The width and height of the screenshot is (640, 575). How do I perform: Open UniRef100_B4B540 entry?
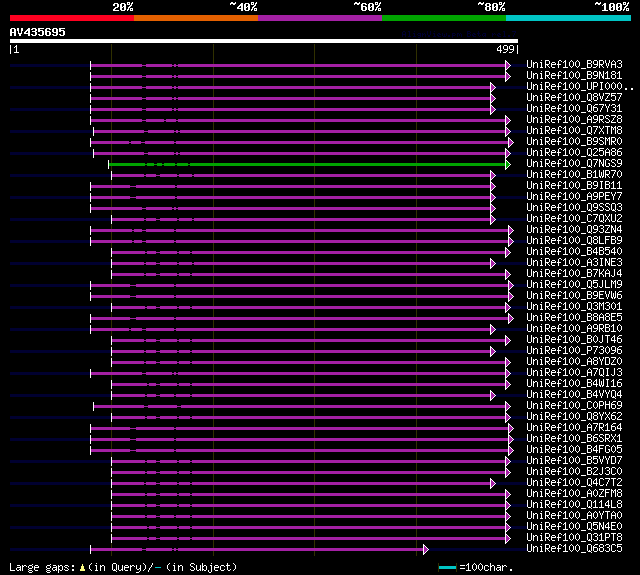[x=574, y=252]
